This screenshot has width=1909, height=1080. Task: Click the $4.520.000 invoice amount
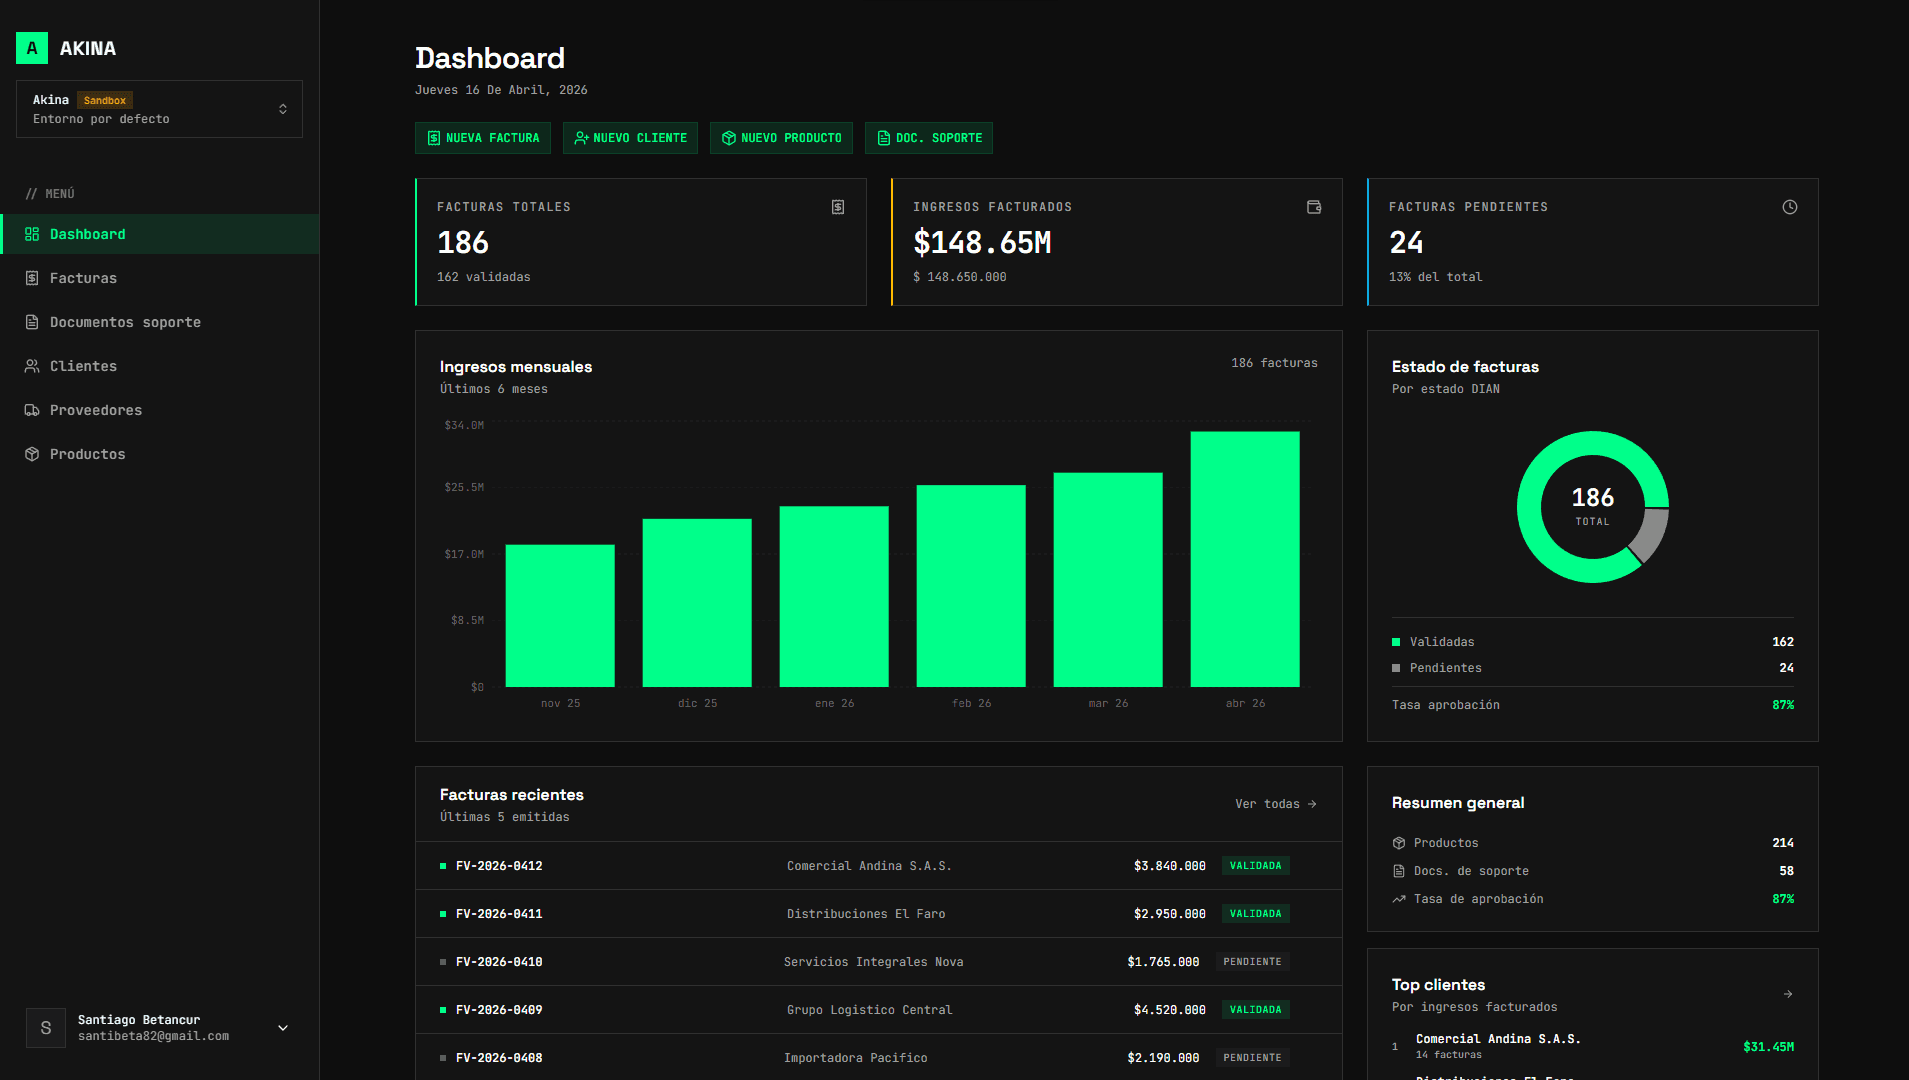[1169, 1010]
